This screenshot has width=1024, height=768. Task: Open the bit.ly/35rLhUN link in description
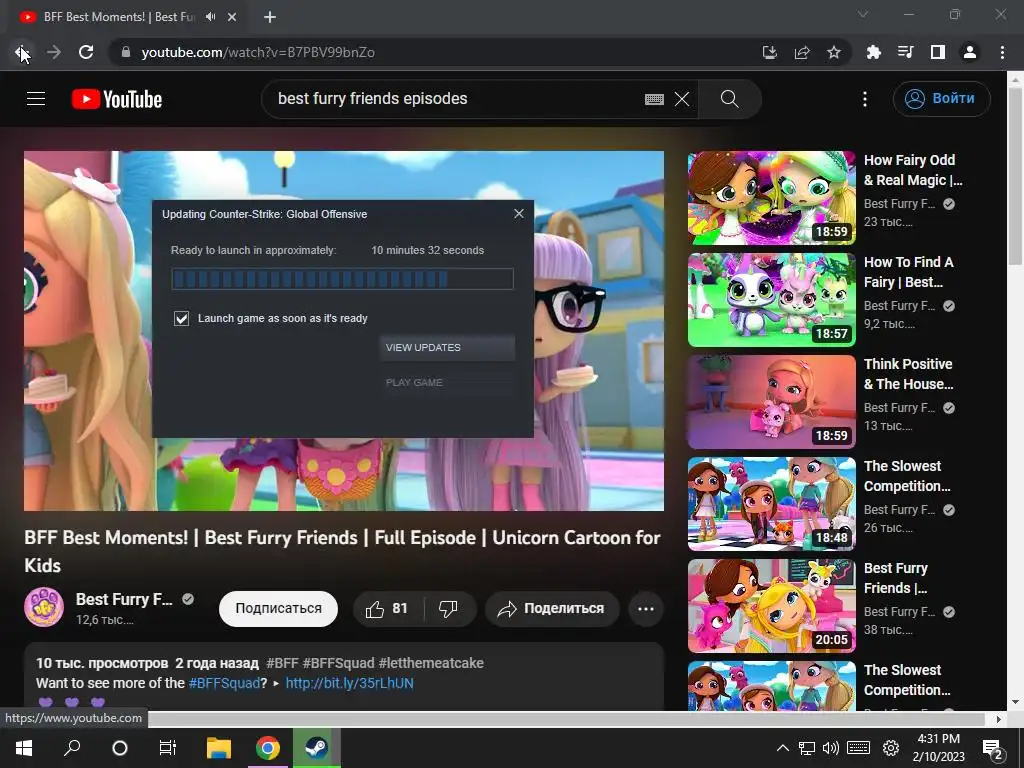click(x=349, y=683)
